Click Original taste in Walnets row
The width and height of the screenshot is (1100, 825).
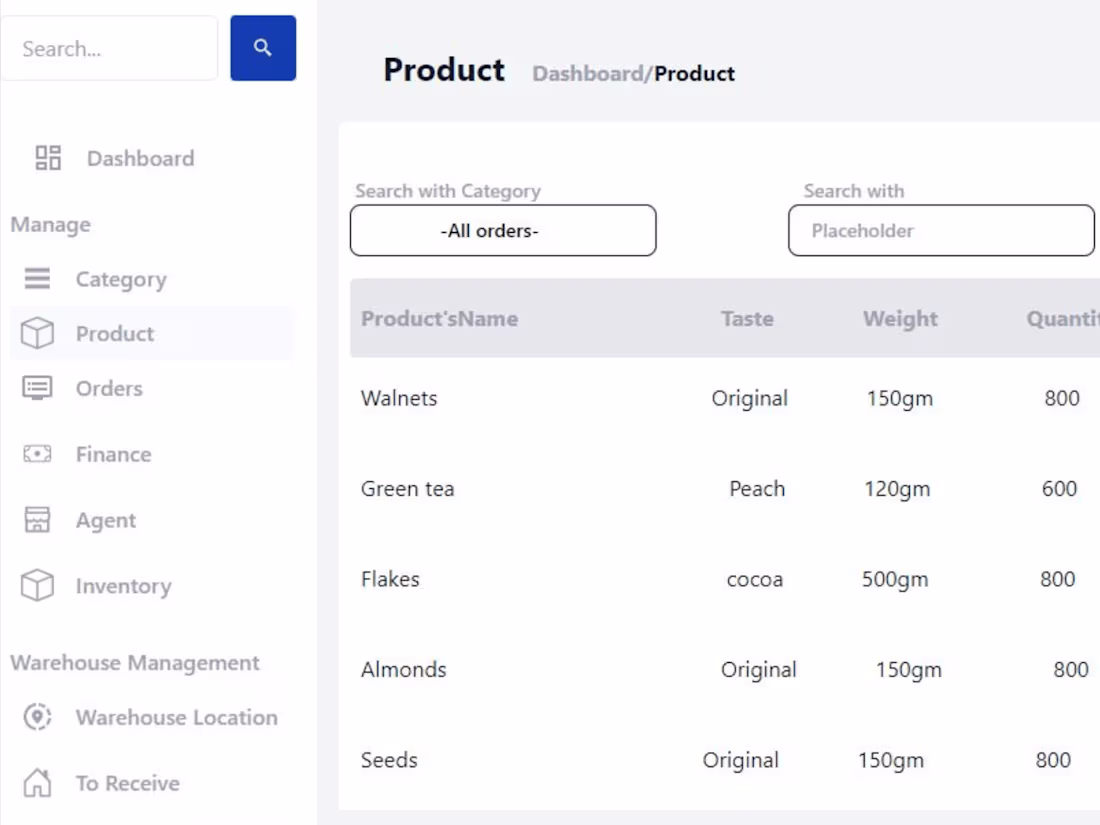point(750,398)
